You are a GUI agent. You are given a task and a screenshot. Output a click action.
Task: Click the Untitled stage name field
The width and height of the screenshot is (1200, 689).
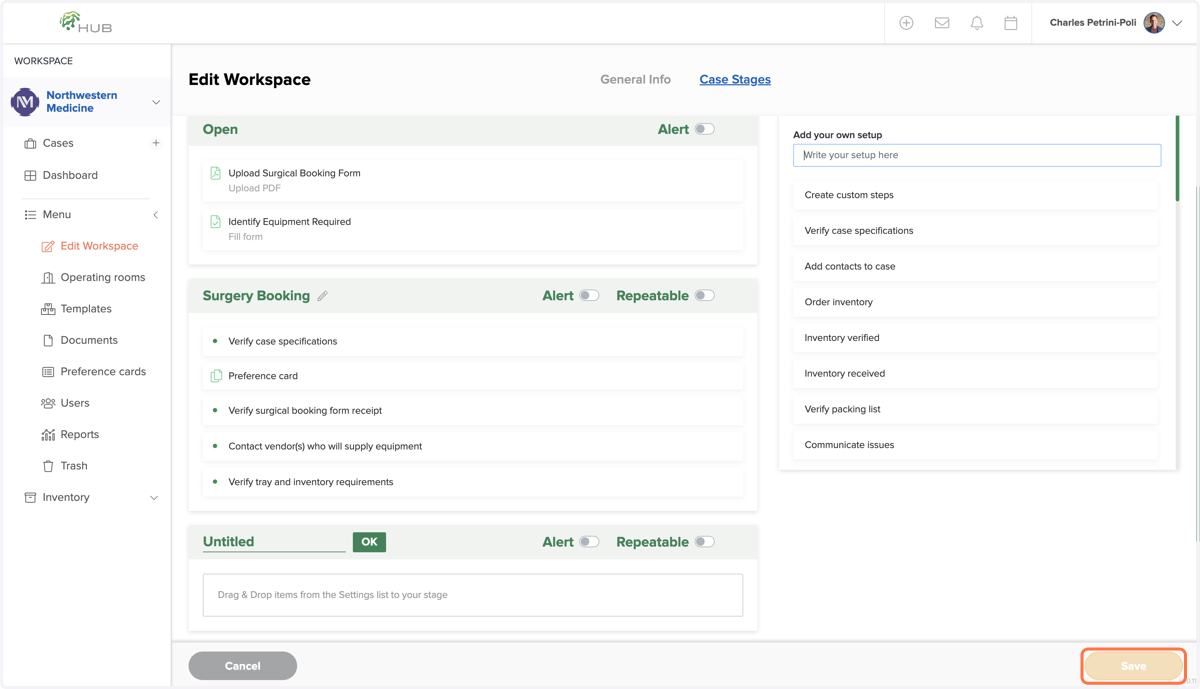pos(274,542)
